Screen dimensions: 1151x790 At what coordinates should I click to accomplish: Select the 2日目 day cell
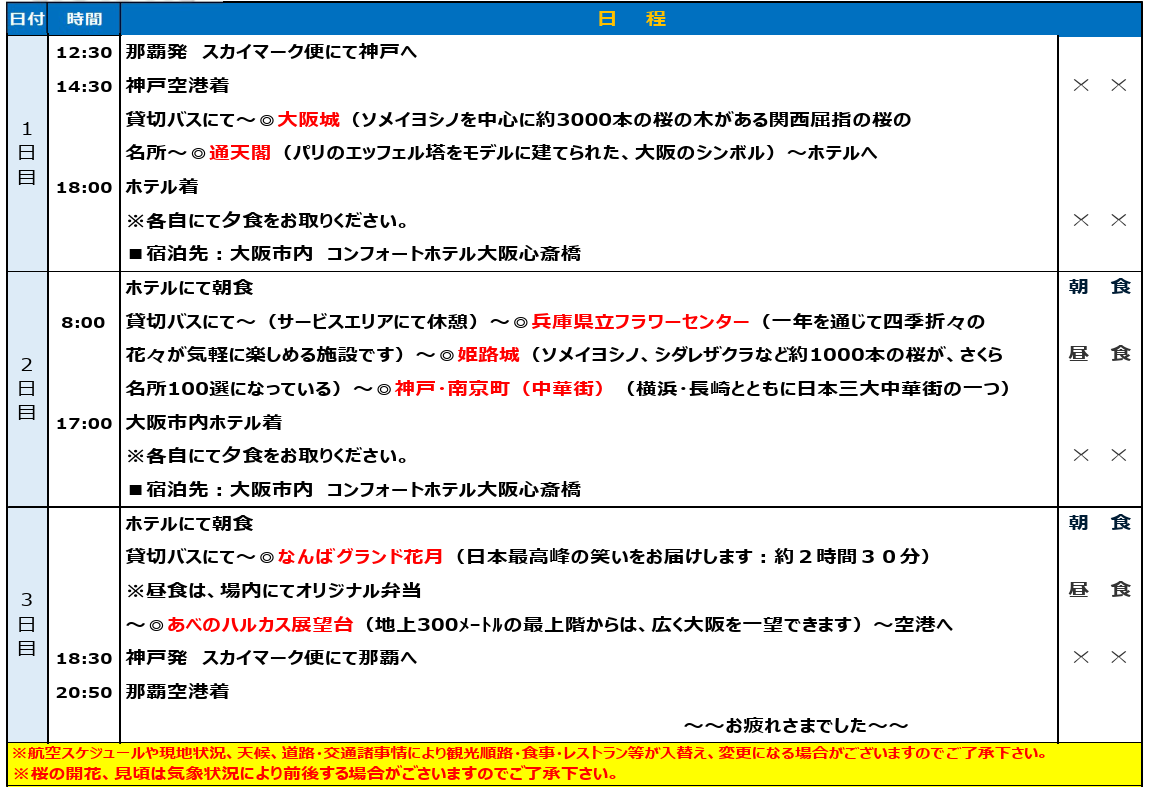27,388
